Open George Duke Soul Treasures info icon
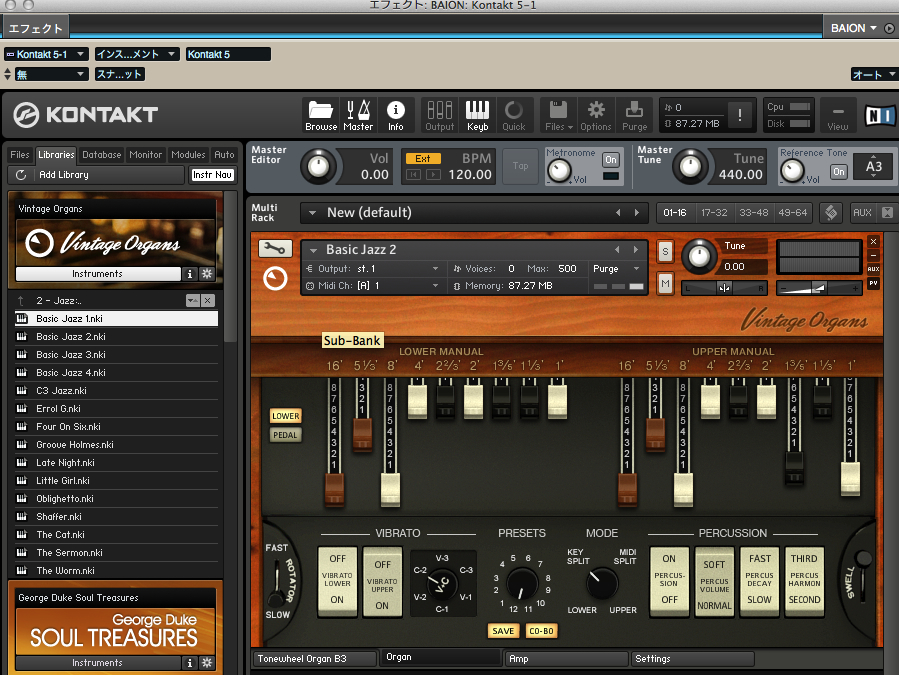 (190, 663)
